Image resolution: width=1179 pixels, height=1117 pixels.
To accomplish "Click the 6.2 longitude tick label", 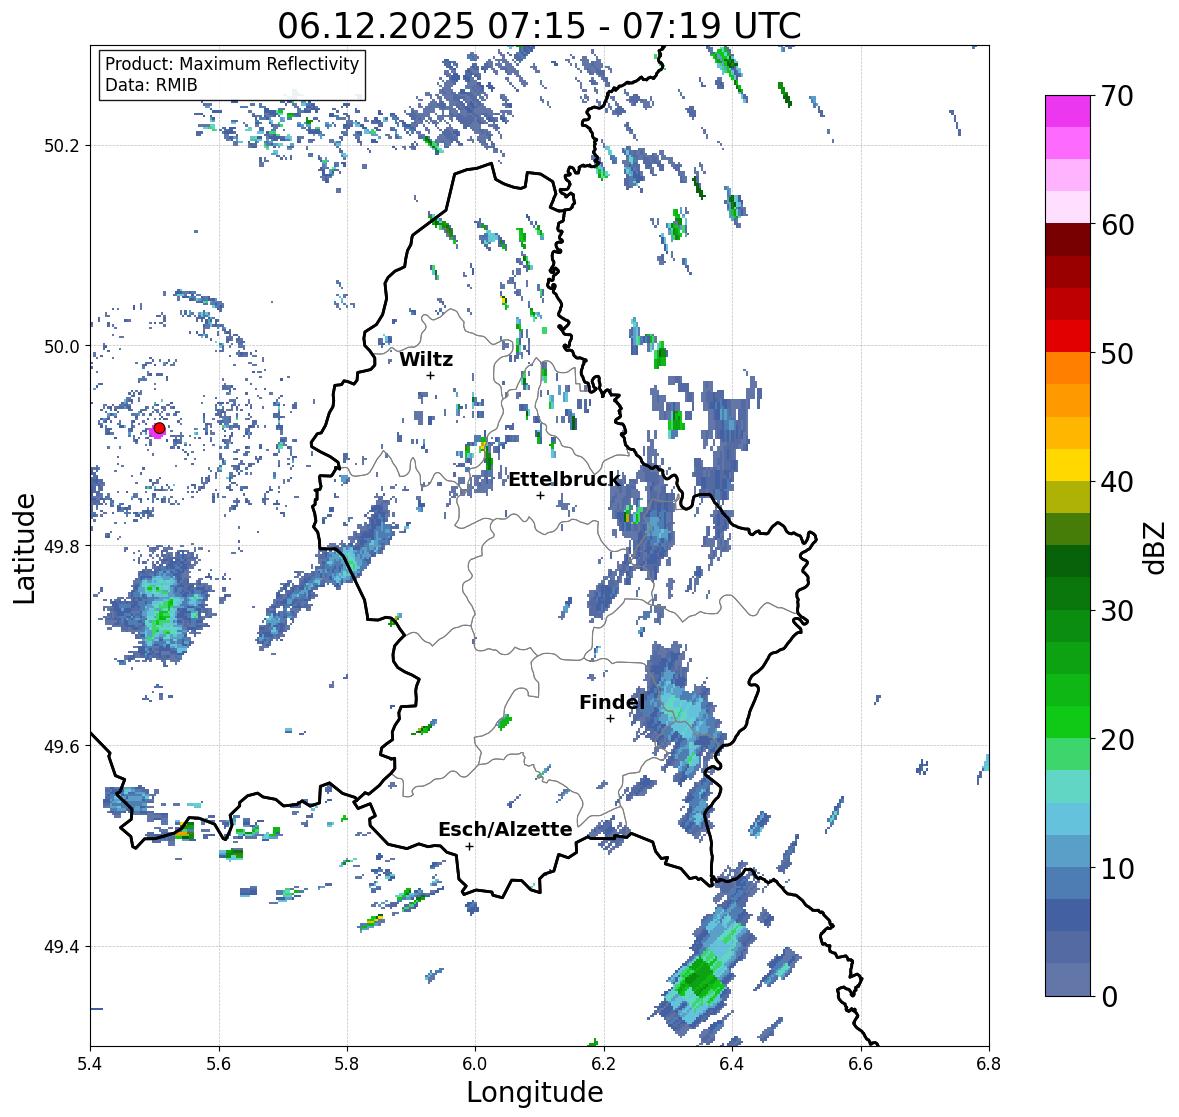I will pyautogui.click(x=604, y=1064).
